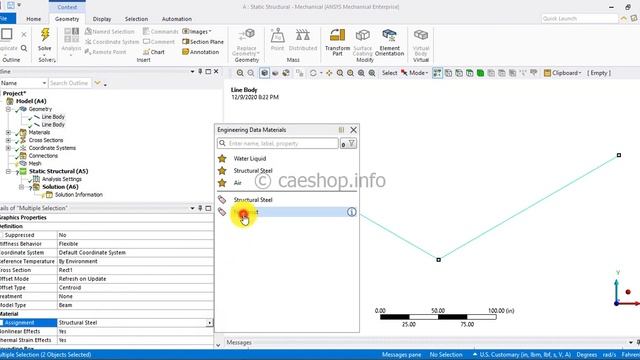Screen dimensions: 640x360
Task: Open the Assignment material dropdown arrow
Action: click(209, 323)
